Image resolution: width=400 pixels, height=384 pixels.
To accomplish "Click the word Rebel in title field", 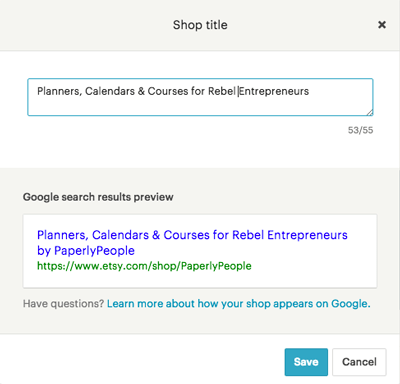I will 222,91.
